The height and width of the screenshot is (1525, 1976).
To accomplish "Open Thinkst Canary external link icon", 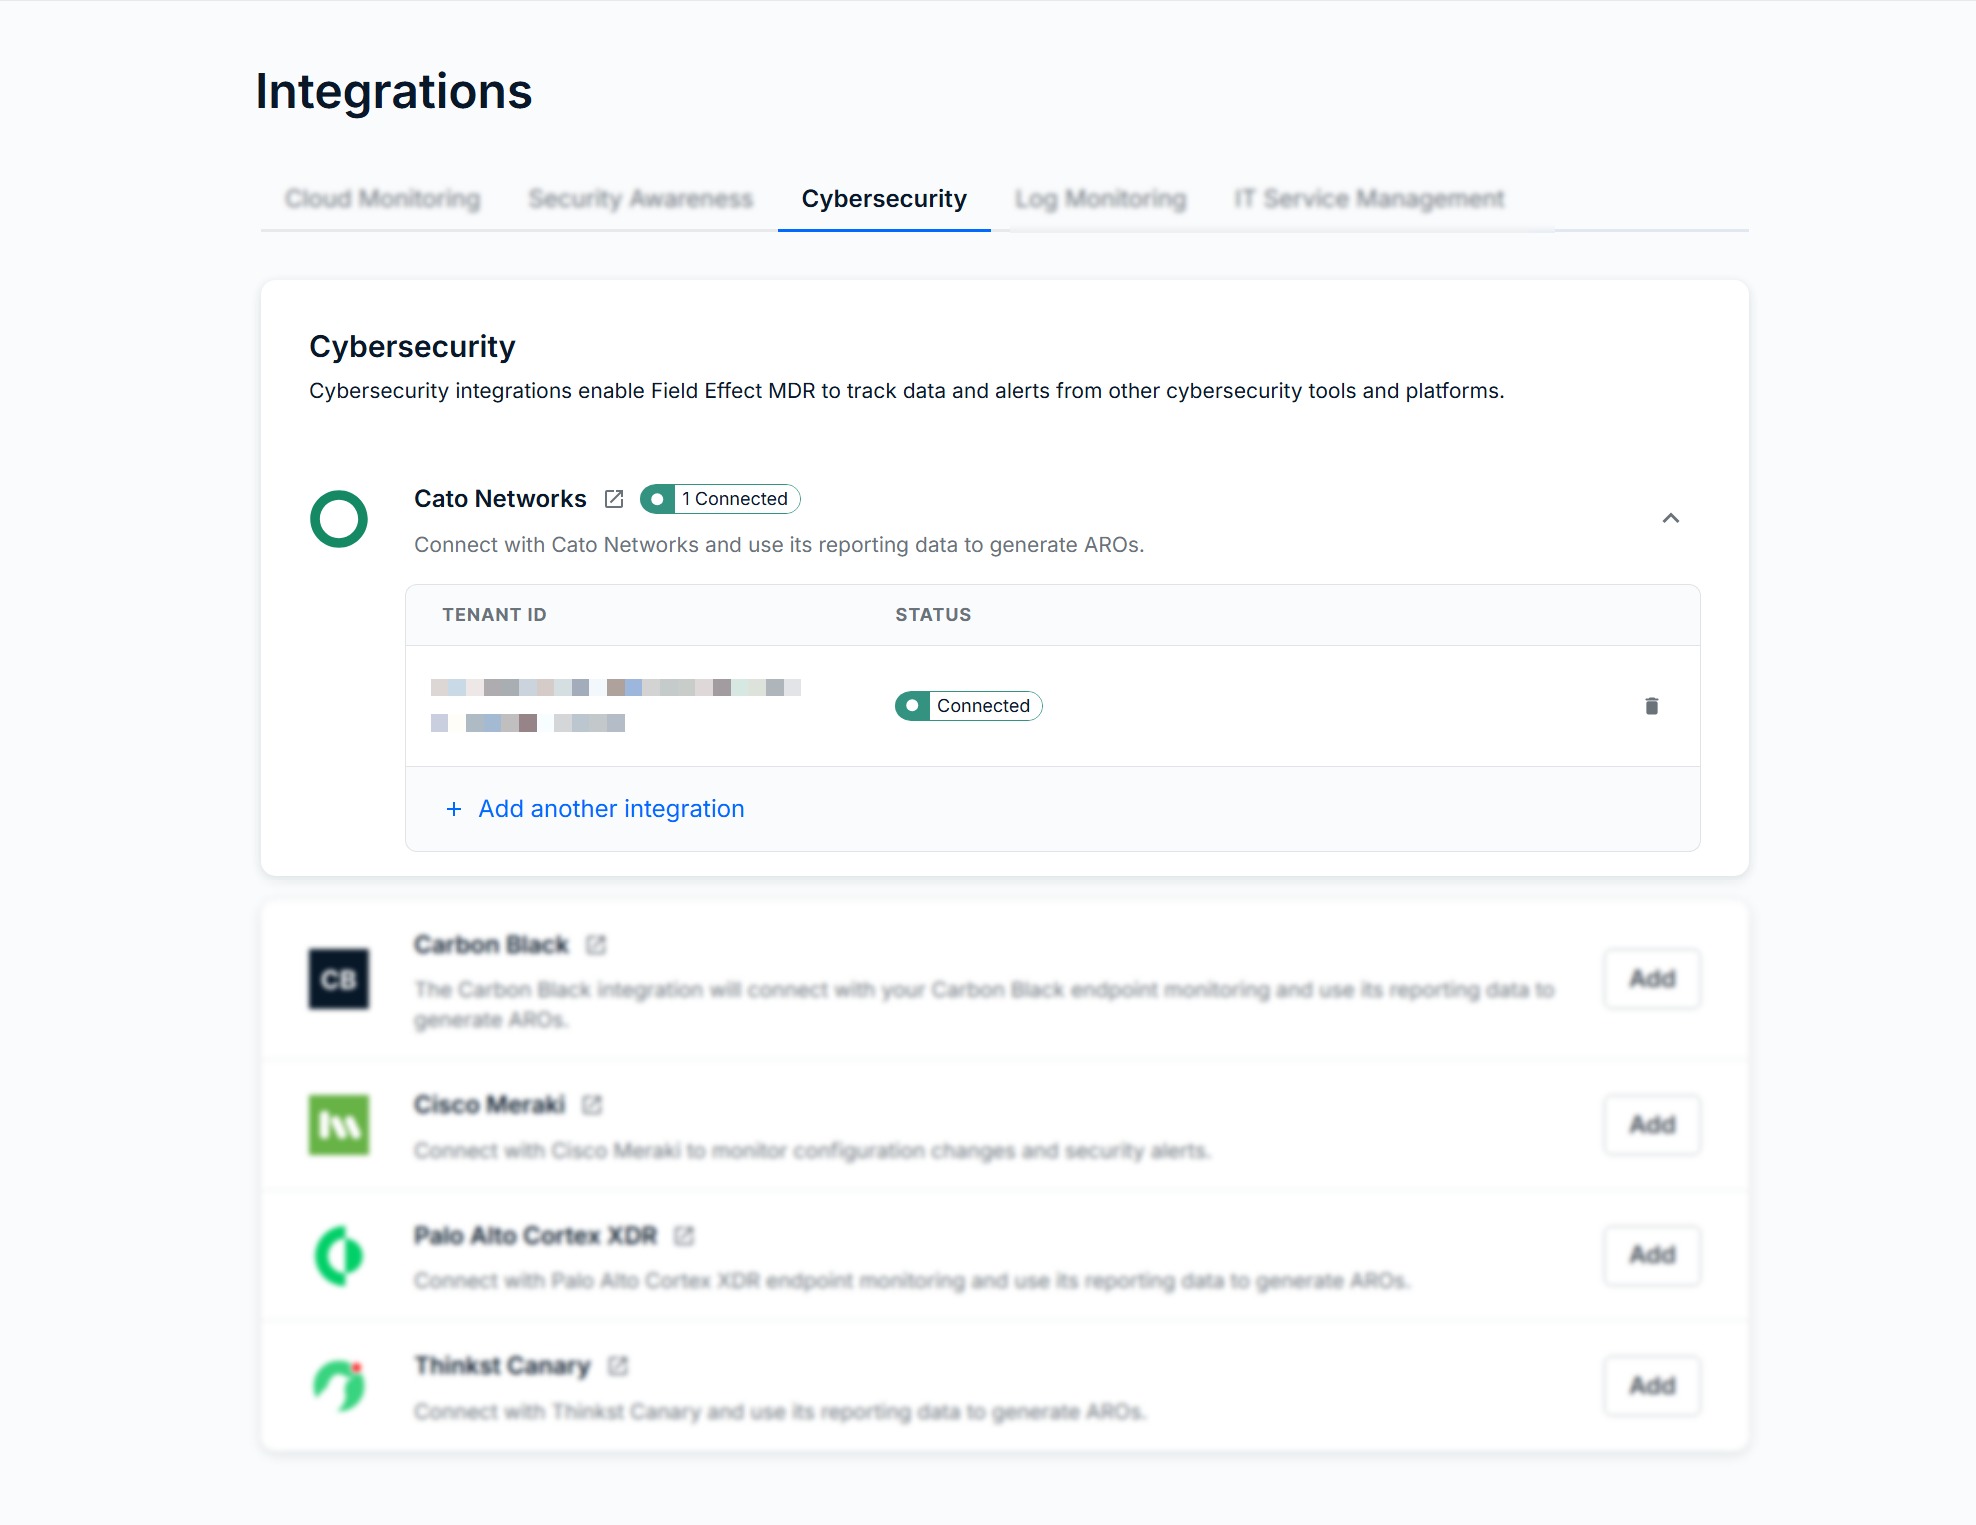I will click(618, 1366).
